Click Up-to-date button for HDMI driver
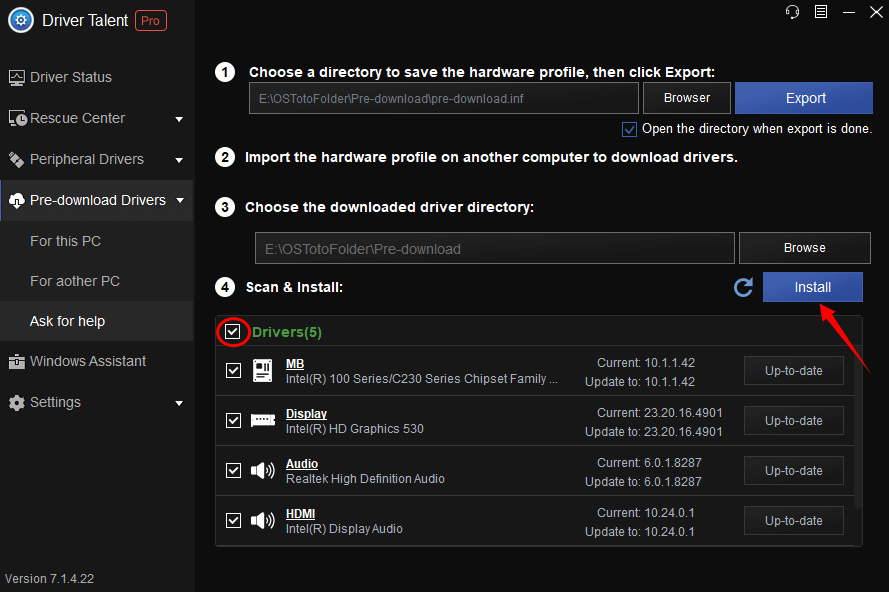Viewport: 889px width, 592px height. pyautogui.click(x=794, y=521)
